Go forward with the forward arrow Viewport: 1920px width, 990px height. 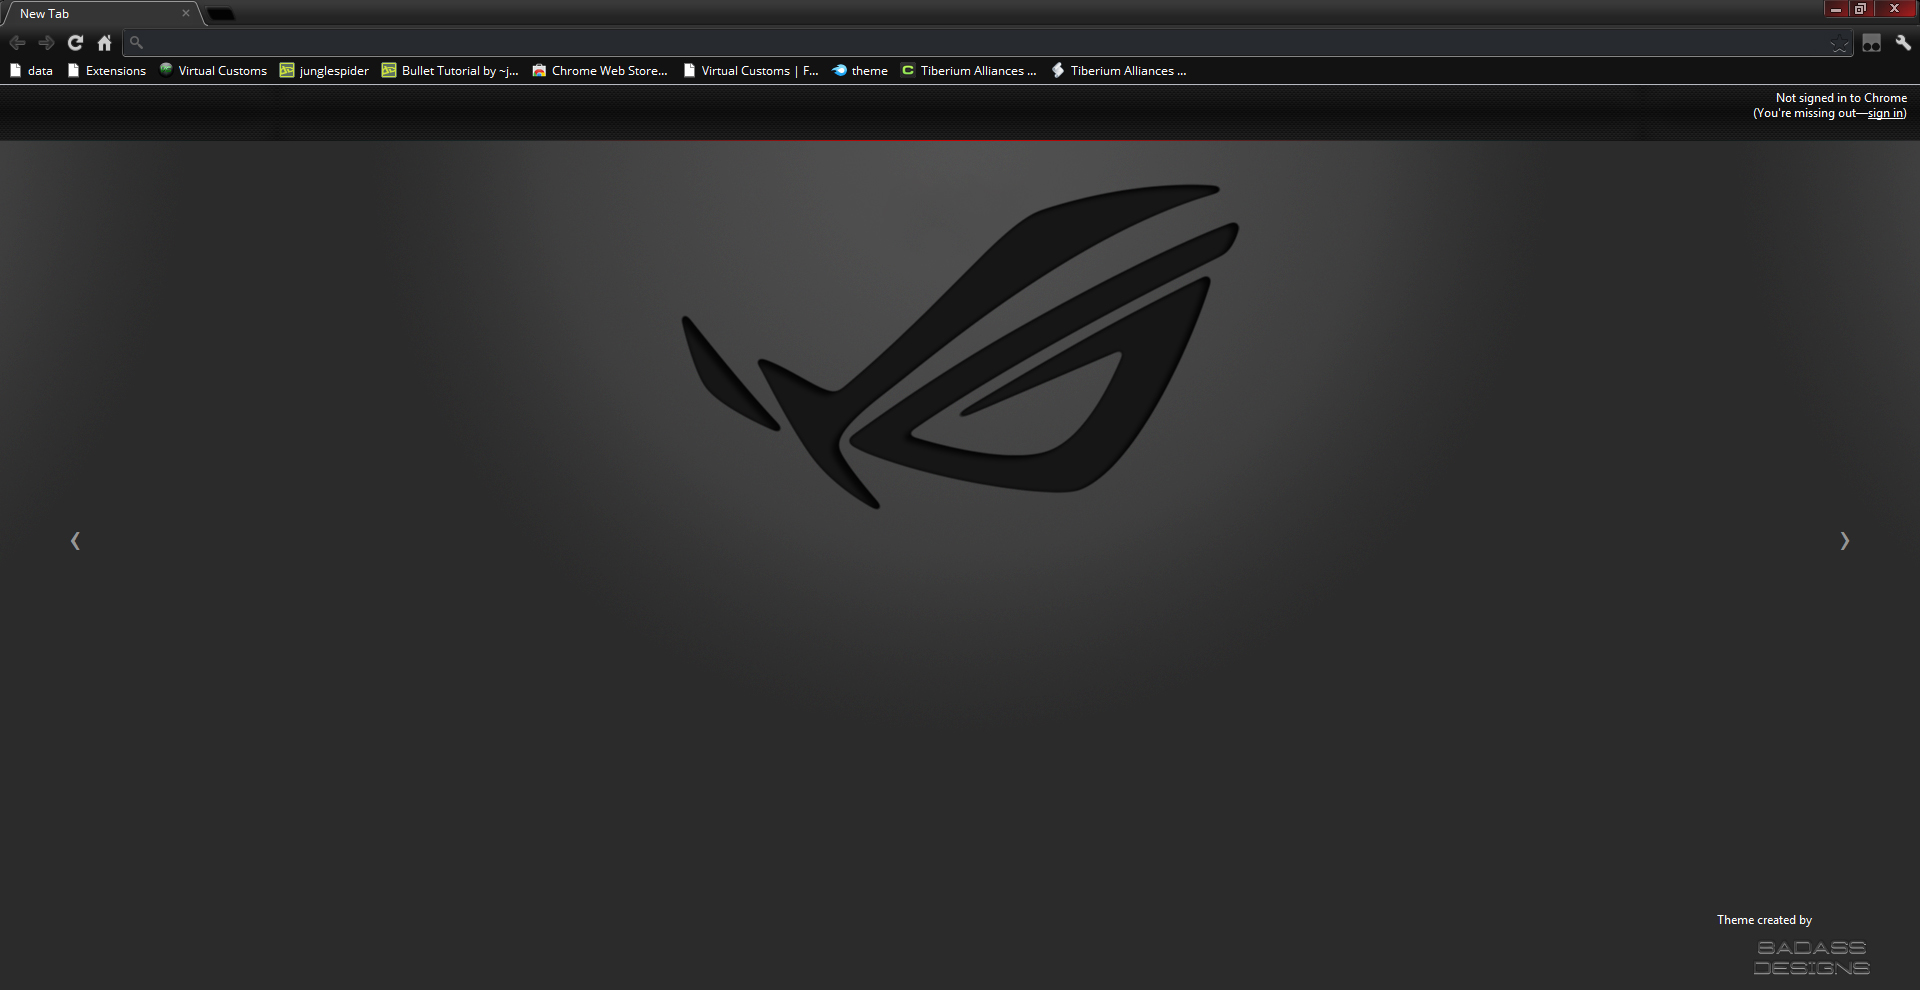click(46, 43)
